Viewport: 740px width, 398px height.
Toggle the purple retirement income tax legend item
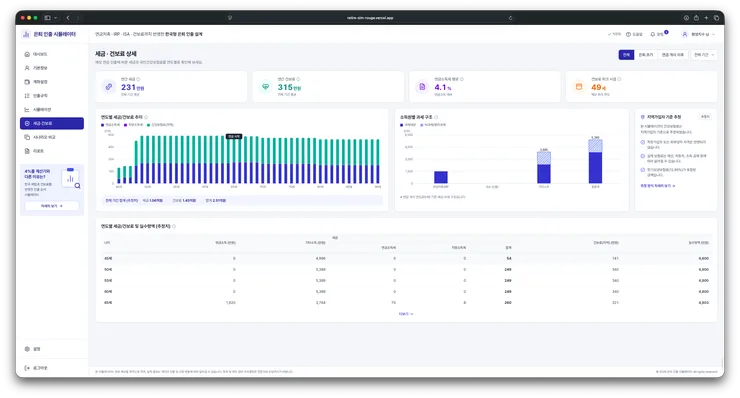(x=134, y=125)
